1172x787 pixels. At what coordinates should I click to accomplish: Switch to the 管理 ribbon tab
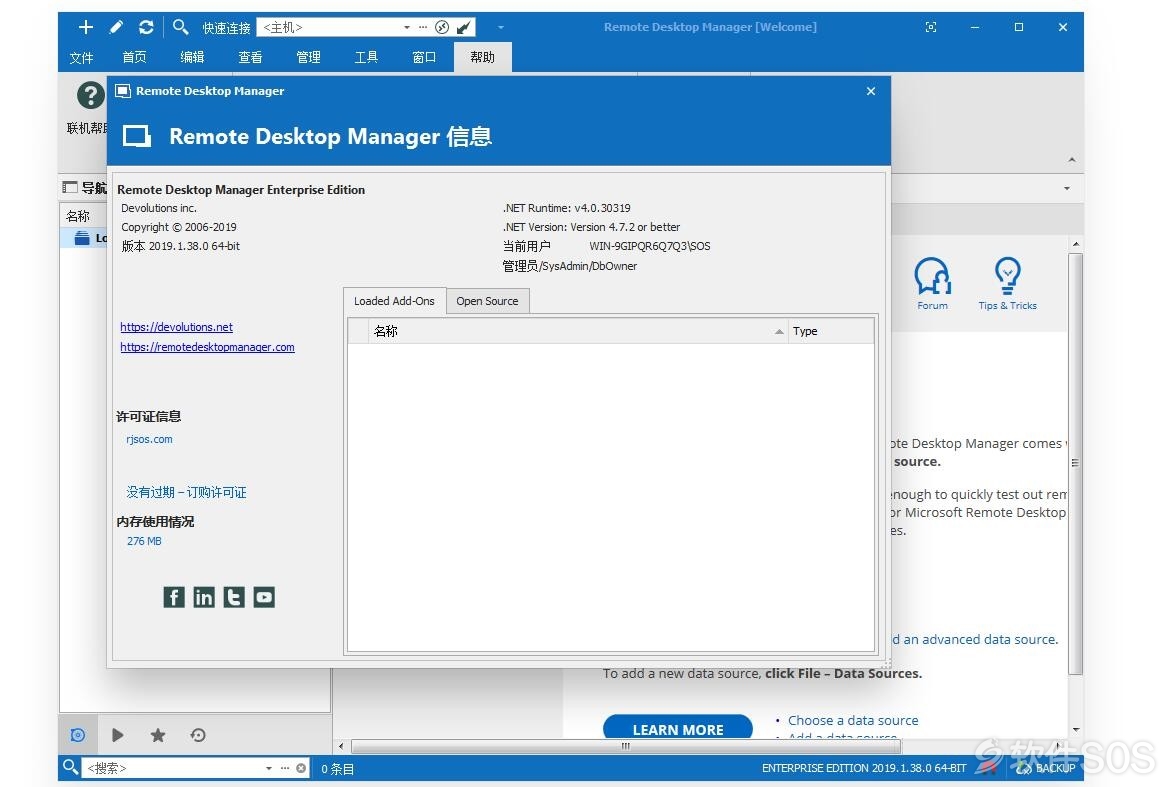[308, 58]
